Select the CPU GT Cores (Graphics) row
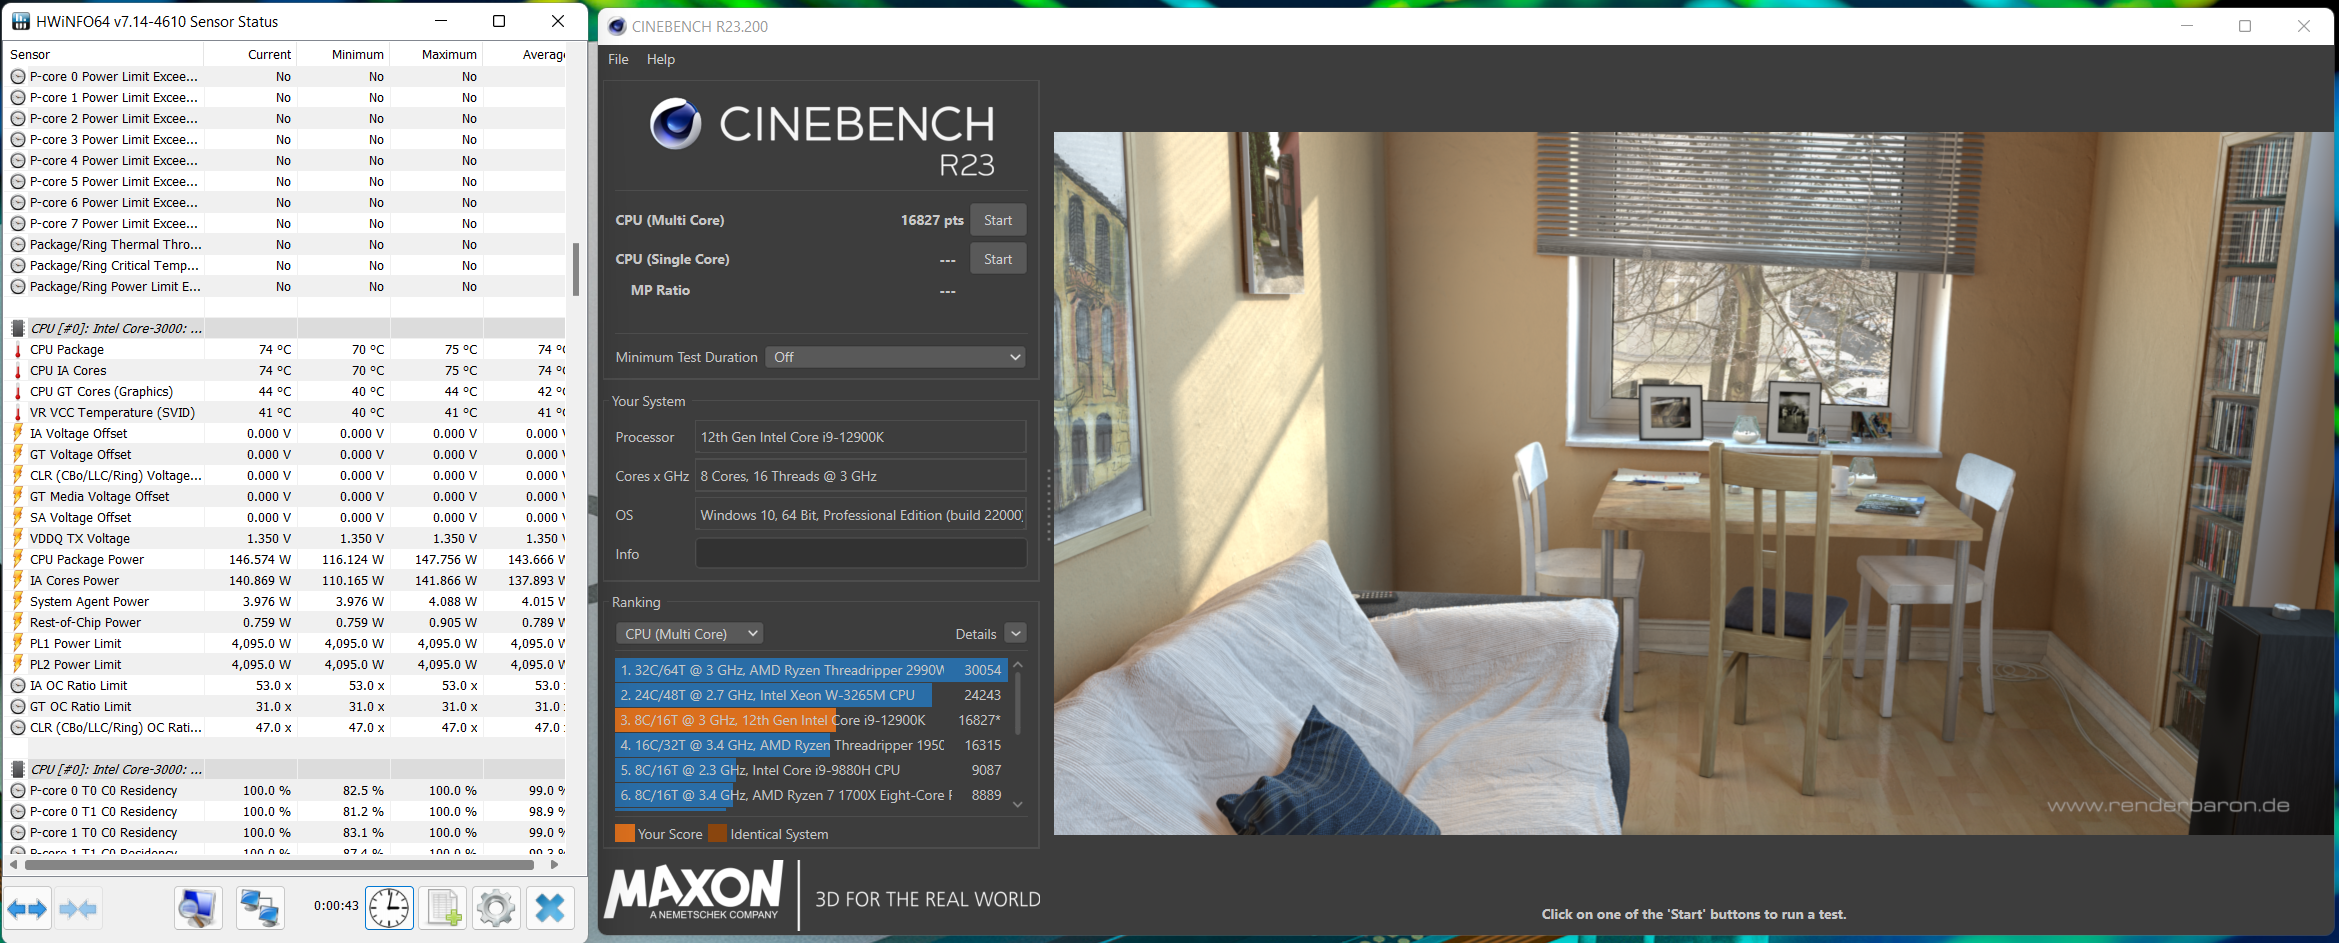Viewport: 2339px width, 943px height. 286,391
